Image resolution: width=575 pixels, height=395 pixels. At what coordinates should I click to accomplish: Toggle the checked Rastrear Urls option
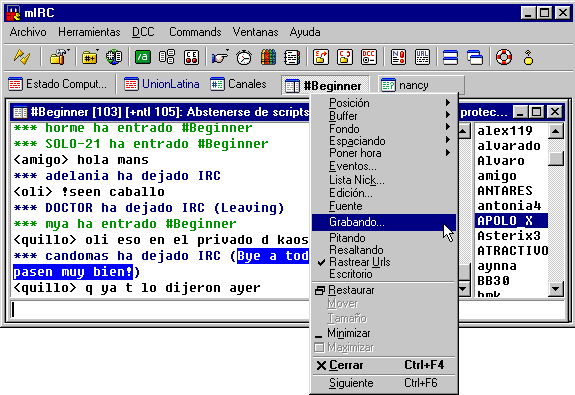pos(384,262)
